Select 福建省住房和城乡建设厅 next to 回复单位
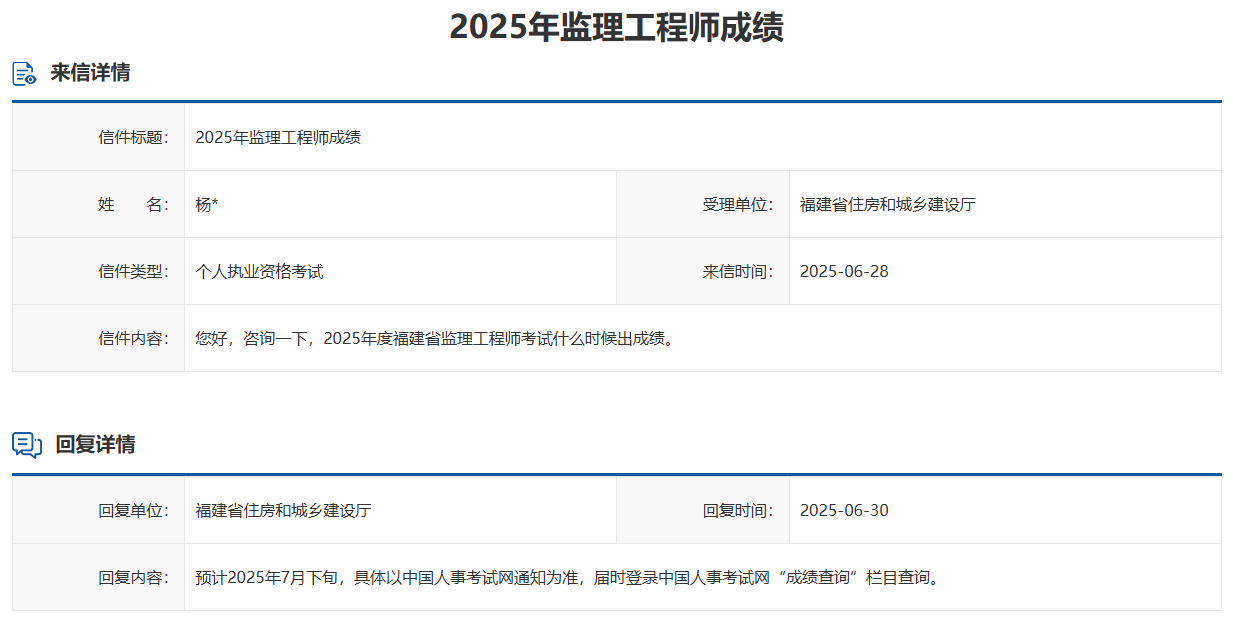The width and height of the screenshot is (1233, 623). 283,511
